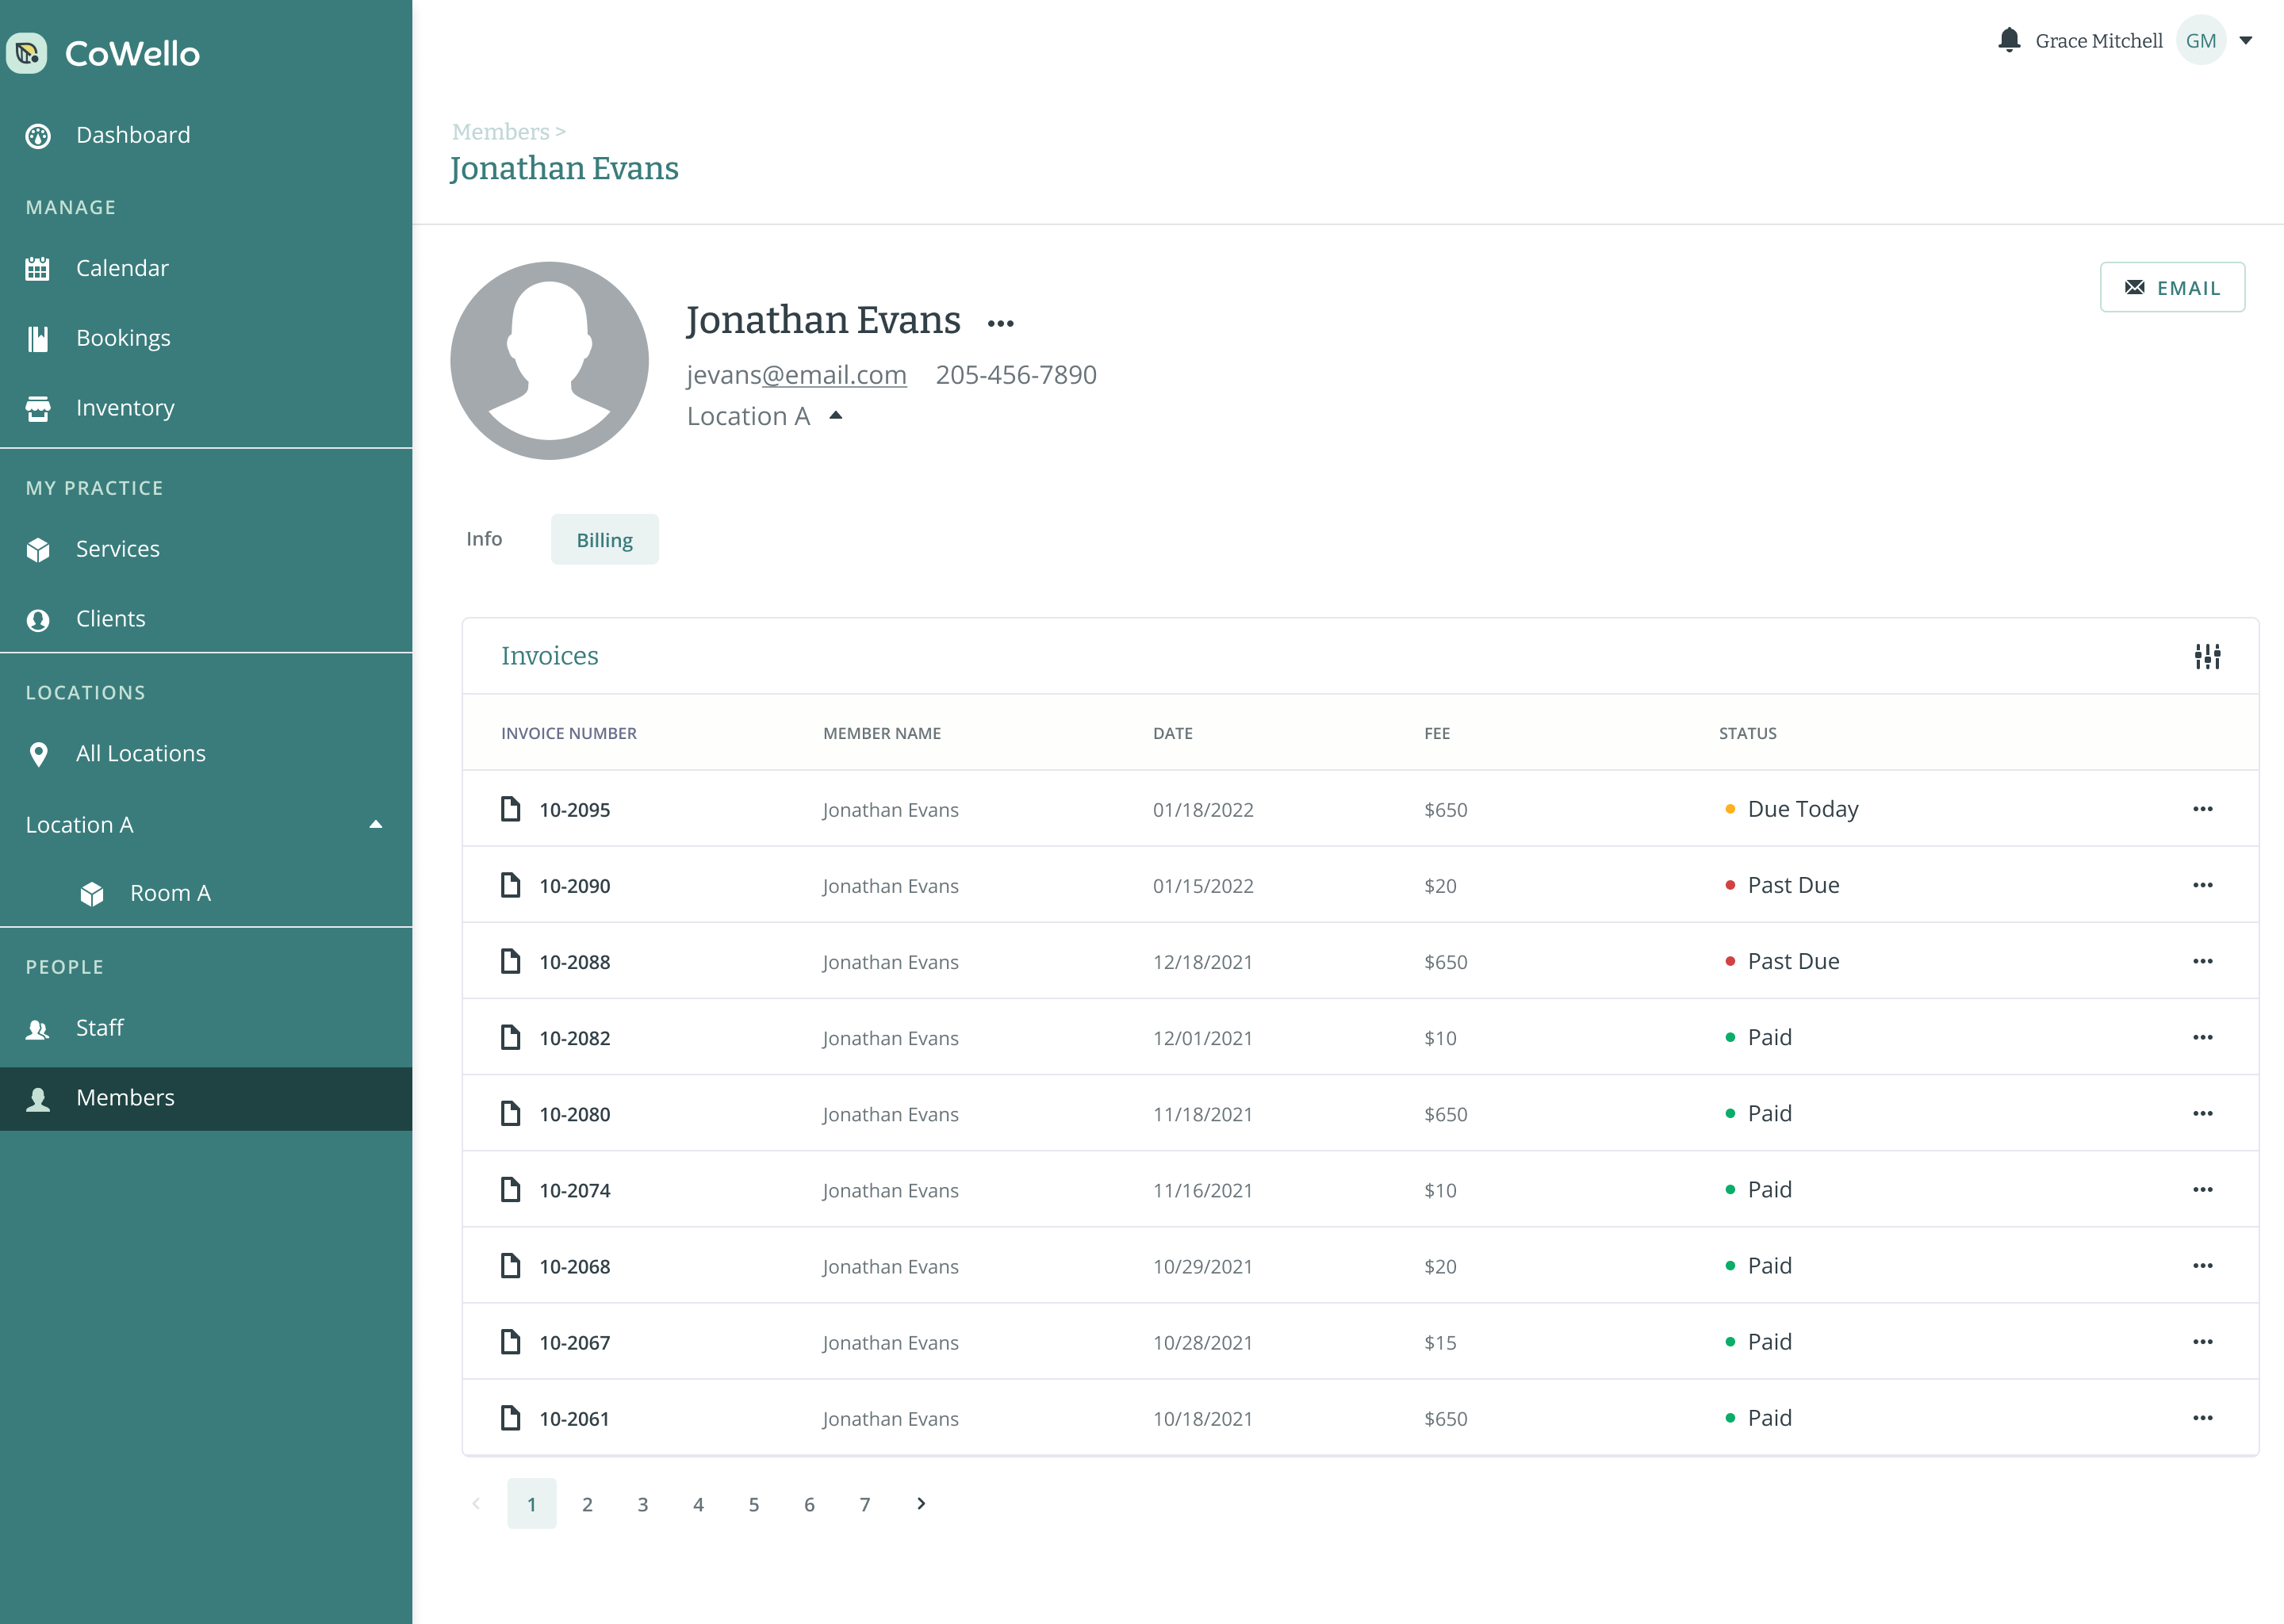Open options menu for invoice 10-2061
2284x1624 pixels.
click(x=2202, y=1418)
